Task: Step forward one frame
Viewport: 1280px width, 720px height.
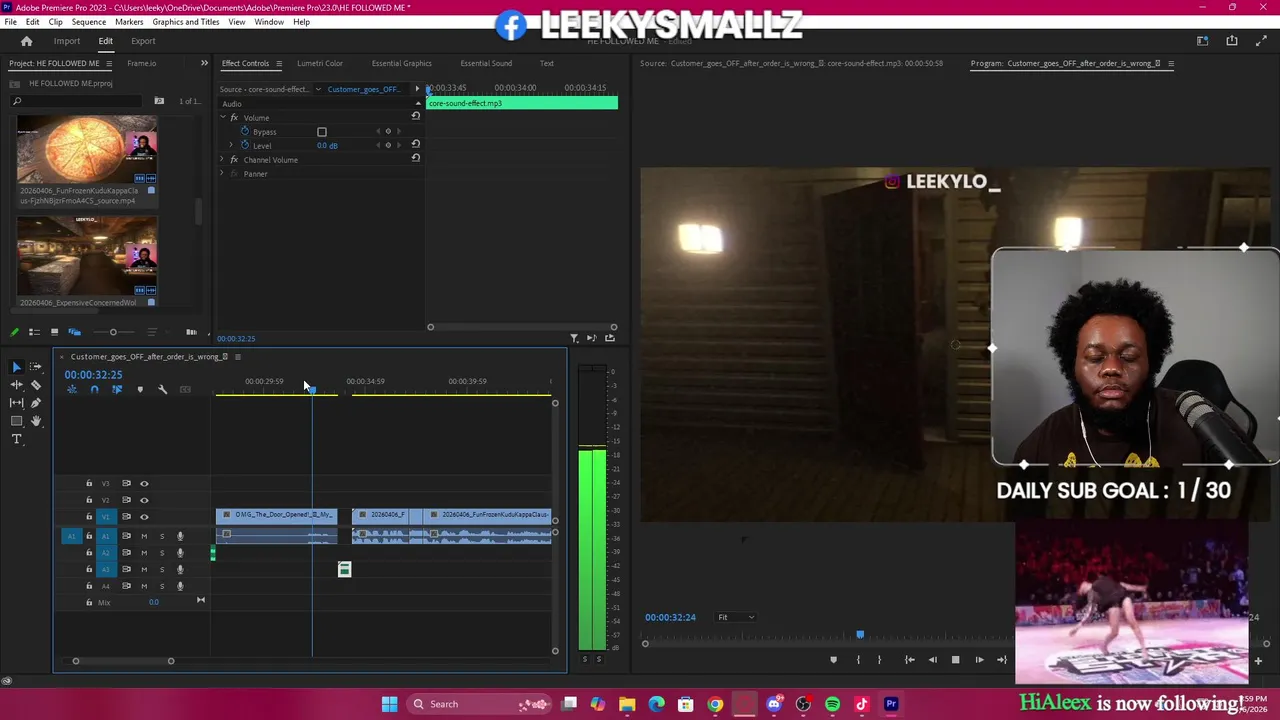Action: click(x=979, y=660)
